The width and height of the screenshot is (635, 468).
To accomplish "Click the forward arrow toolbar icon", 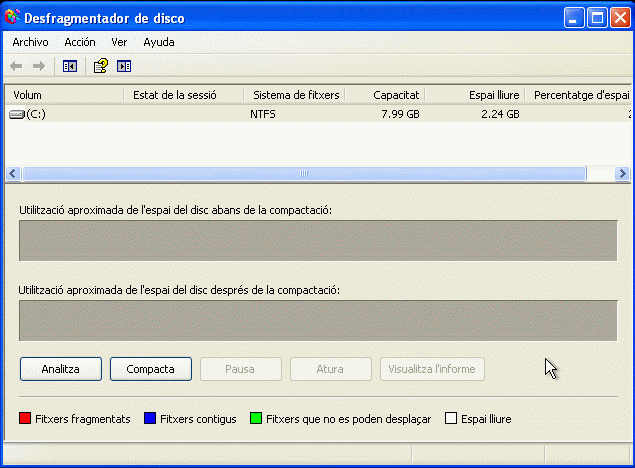I will (x=39, y=66).
